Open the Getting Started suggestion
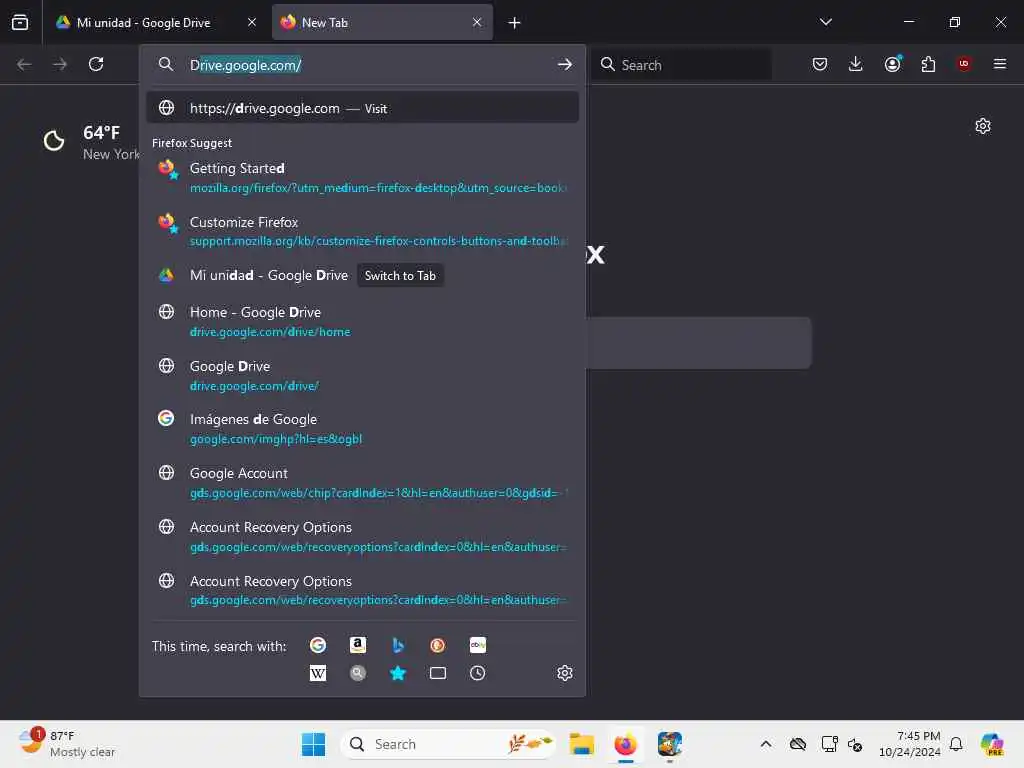This screenshot has height=768, width=1024. (362, 178)
